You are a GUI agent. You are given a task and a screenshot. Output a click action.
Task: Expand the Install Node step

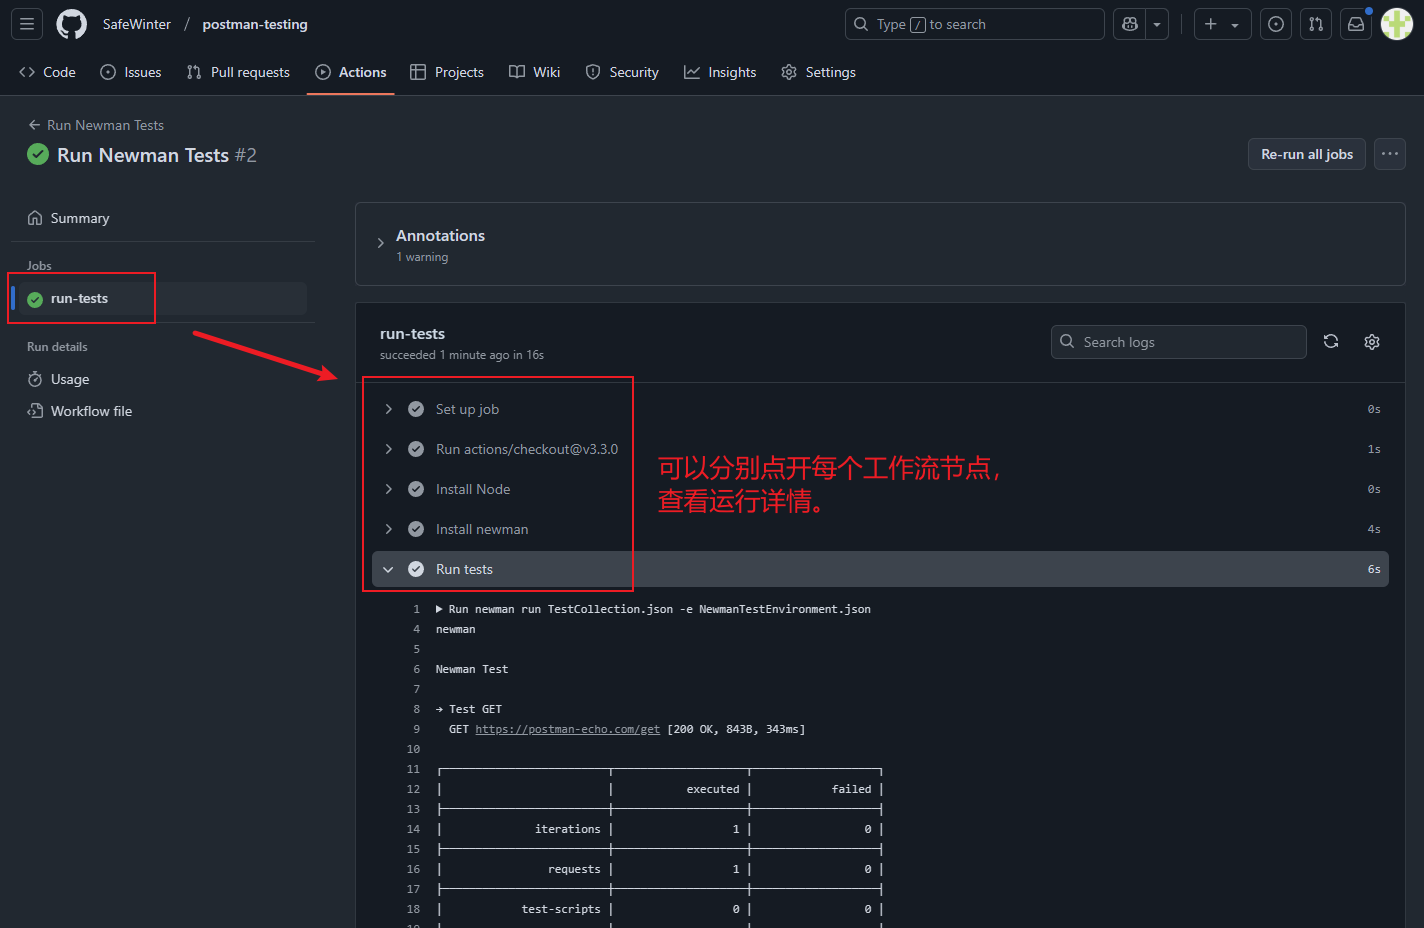[880, 489]
